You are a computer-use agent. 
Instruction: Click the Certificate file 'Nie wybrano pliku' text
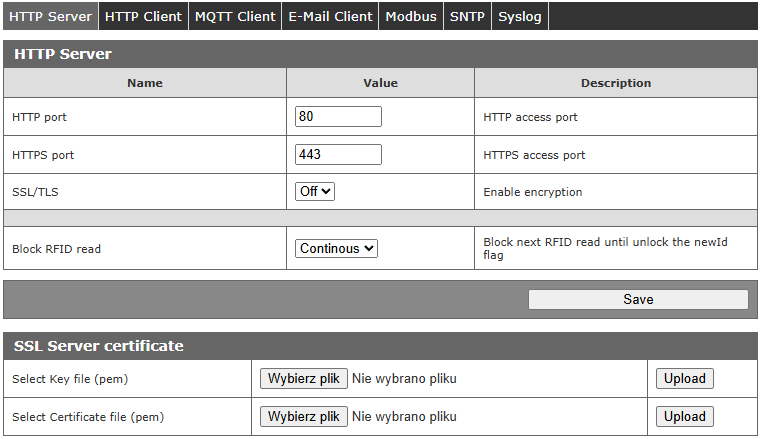click(x=404, y=417)
